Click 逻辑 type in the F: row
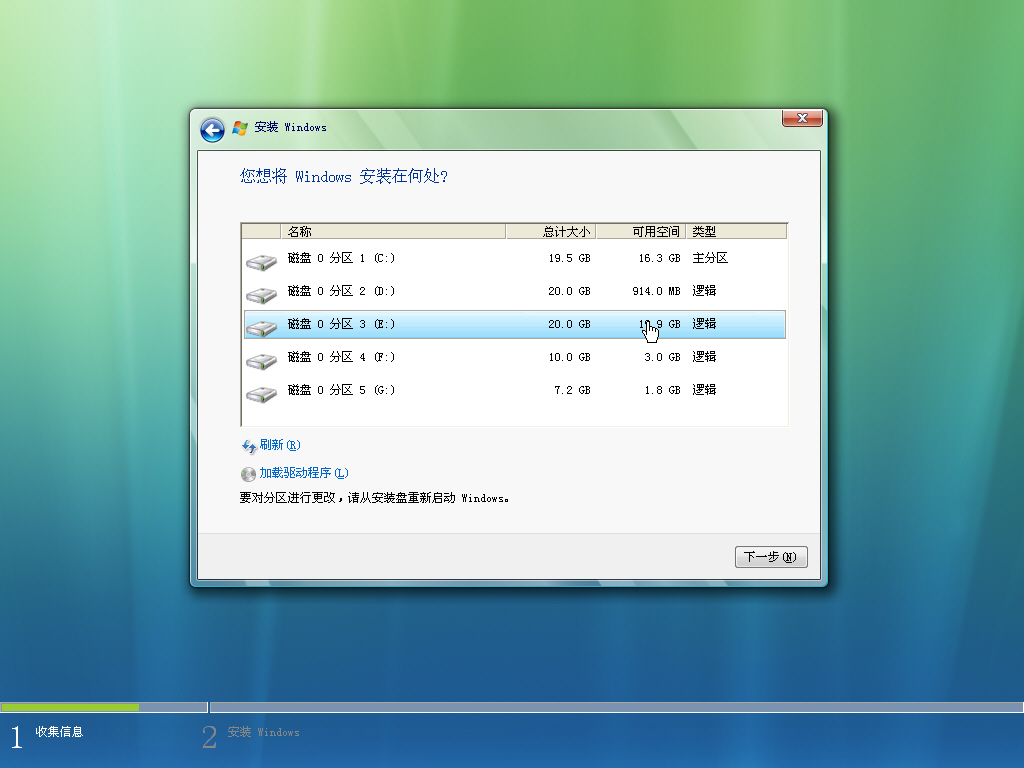This screenshot has height=768, width=1024. click(x=704, y=357)
